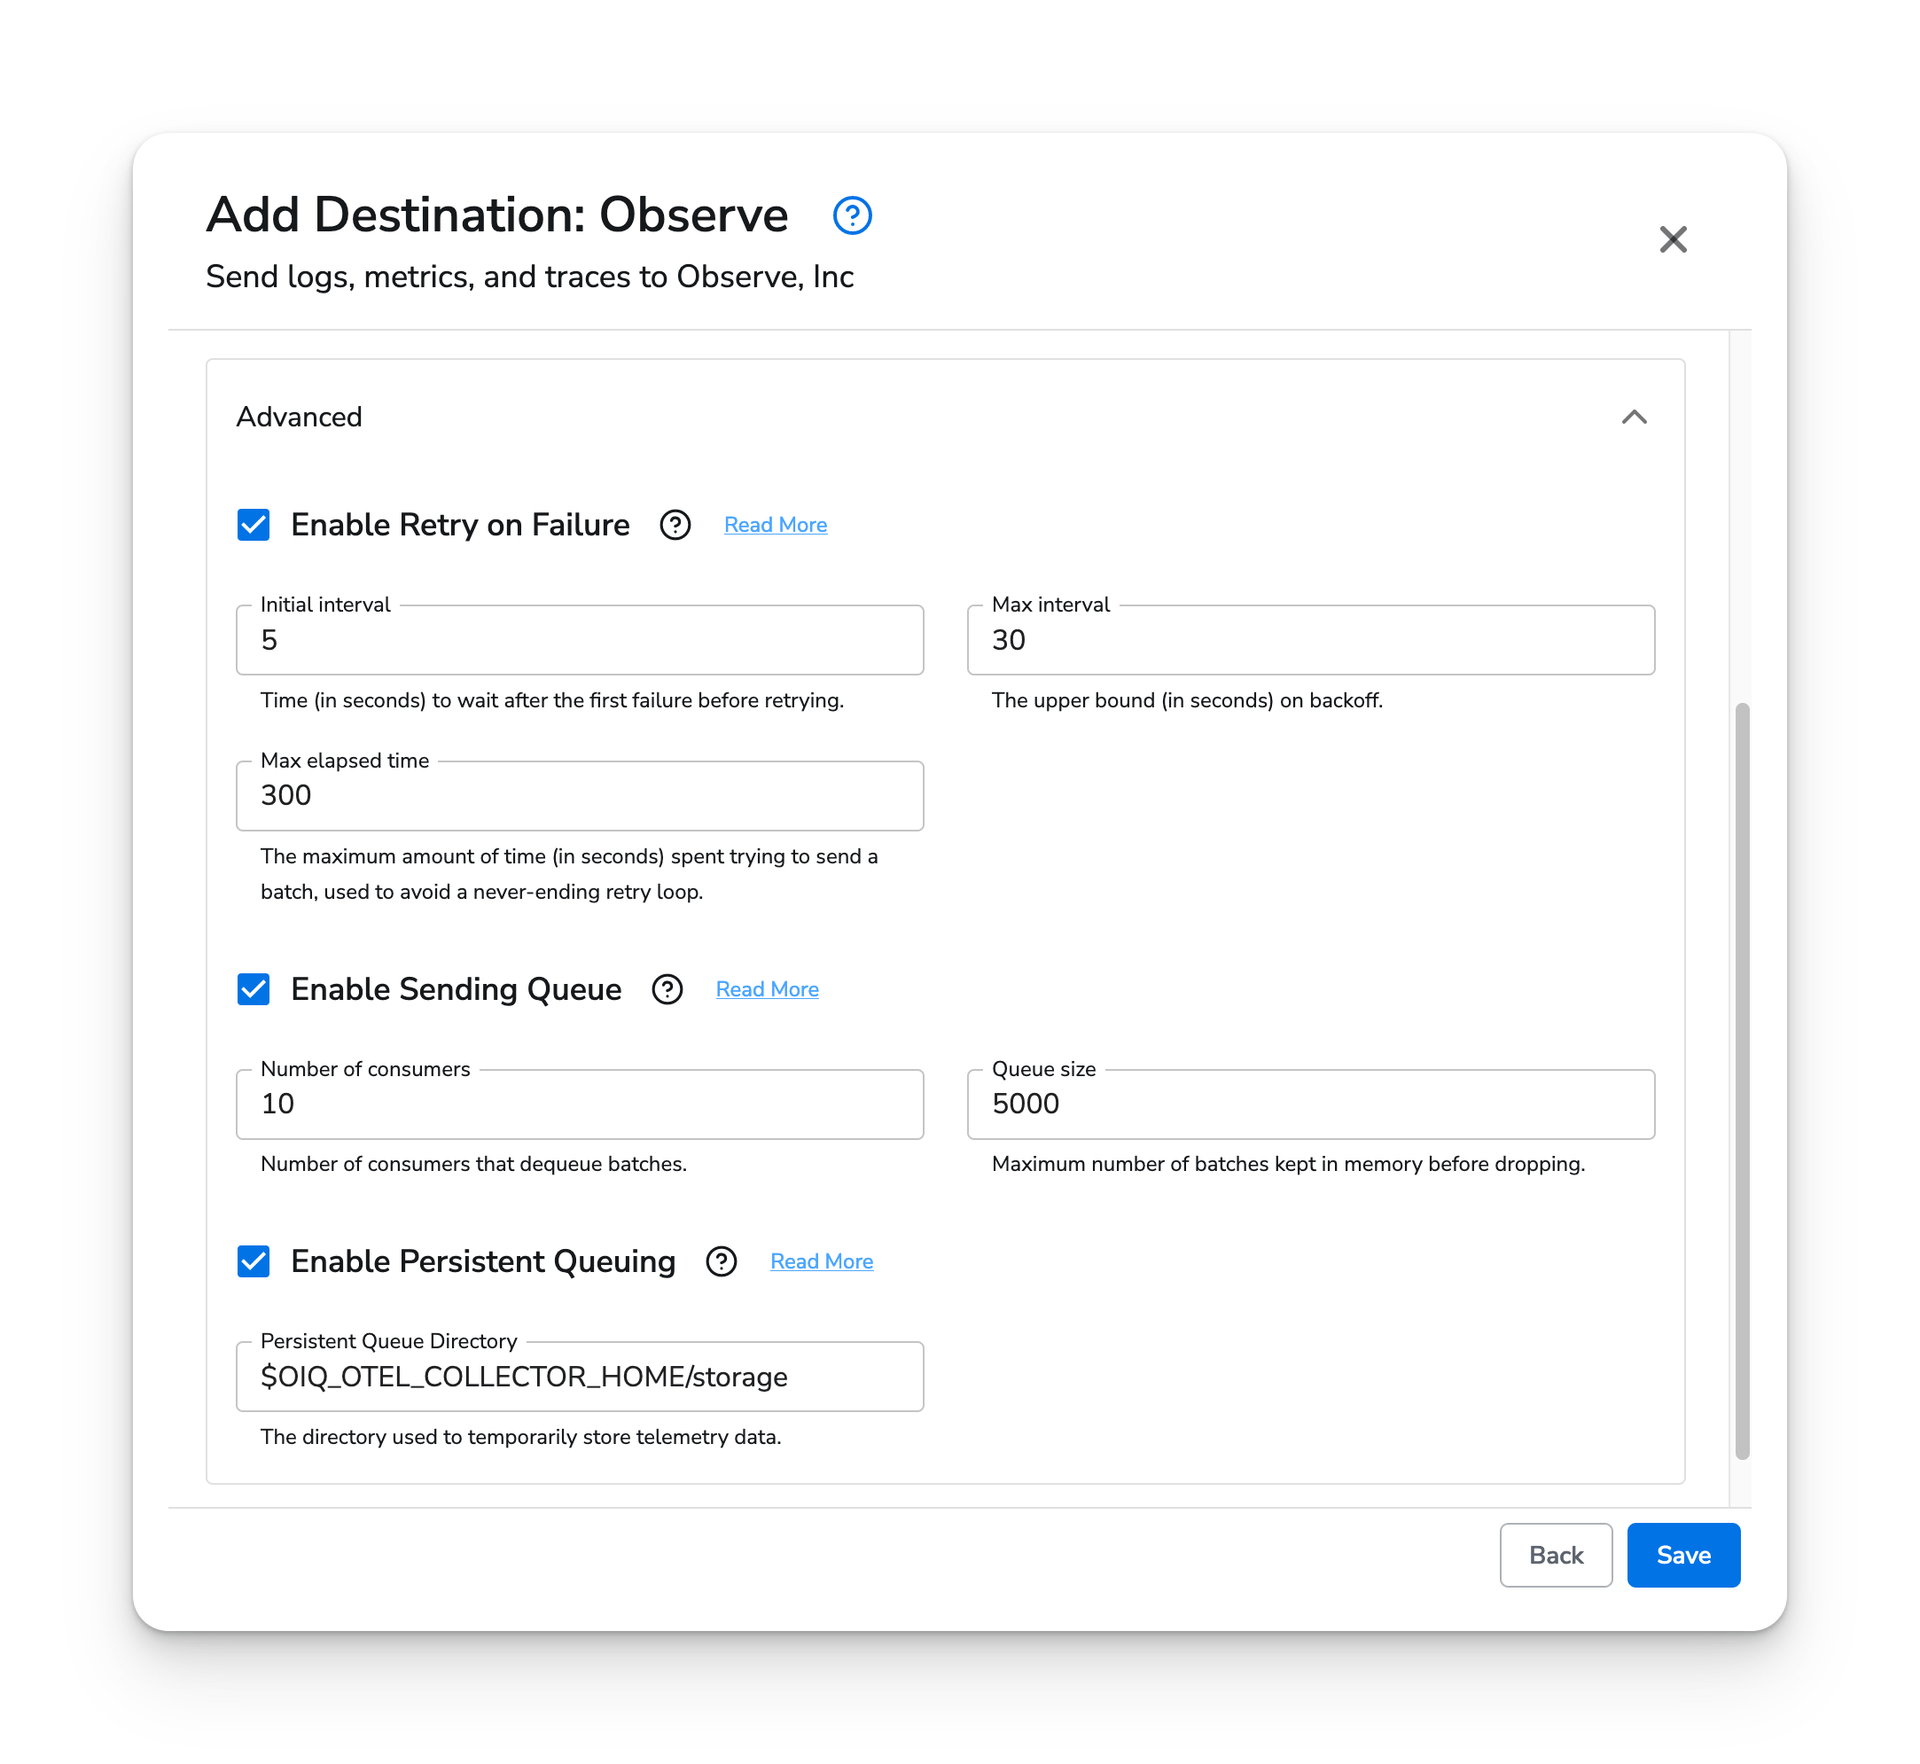1920x1764 pixels.
Task: Click subtitle 'Send logs, metrics, and traces to Observe, Inc'
Action: click(x=529, y=277)
